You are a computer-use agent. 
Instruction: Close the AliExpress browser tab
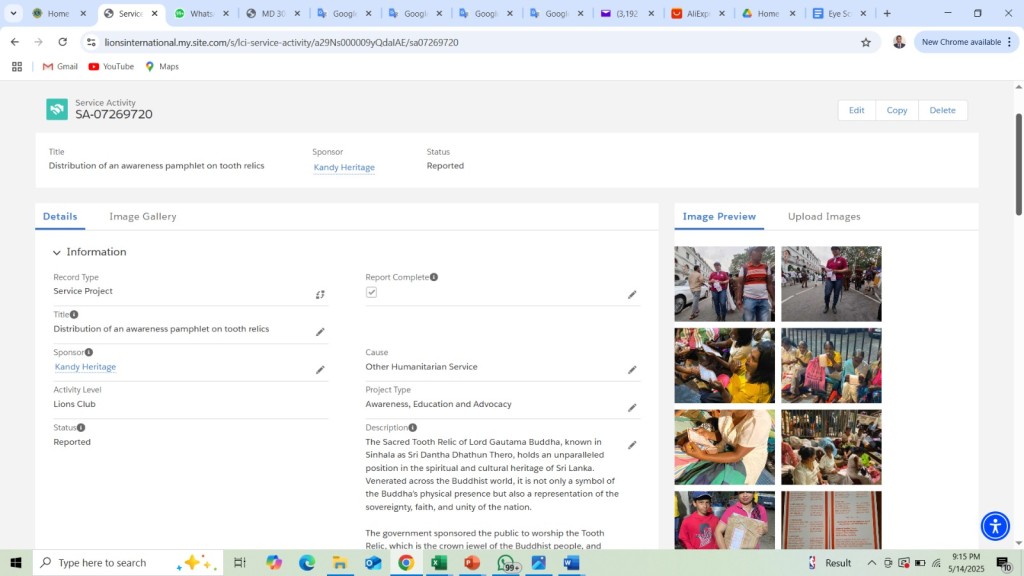[722, 13]
